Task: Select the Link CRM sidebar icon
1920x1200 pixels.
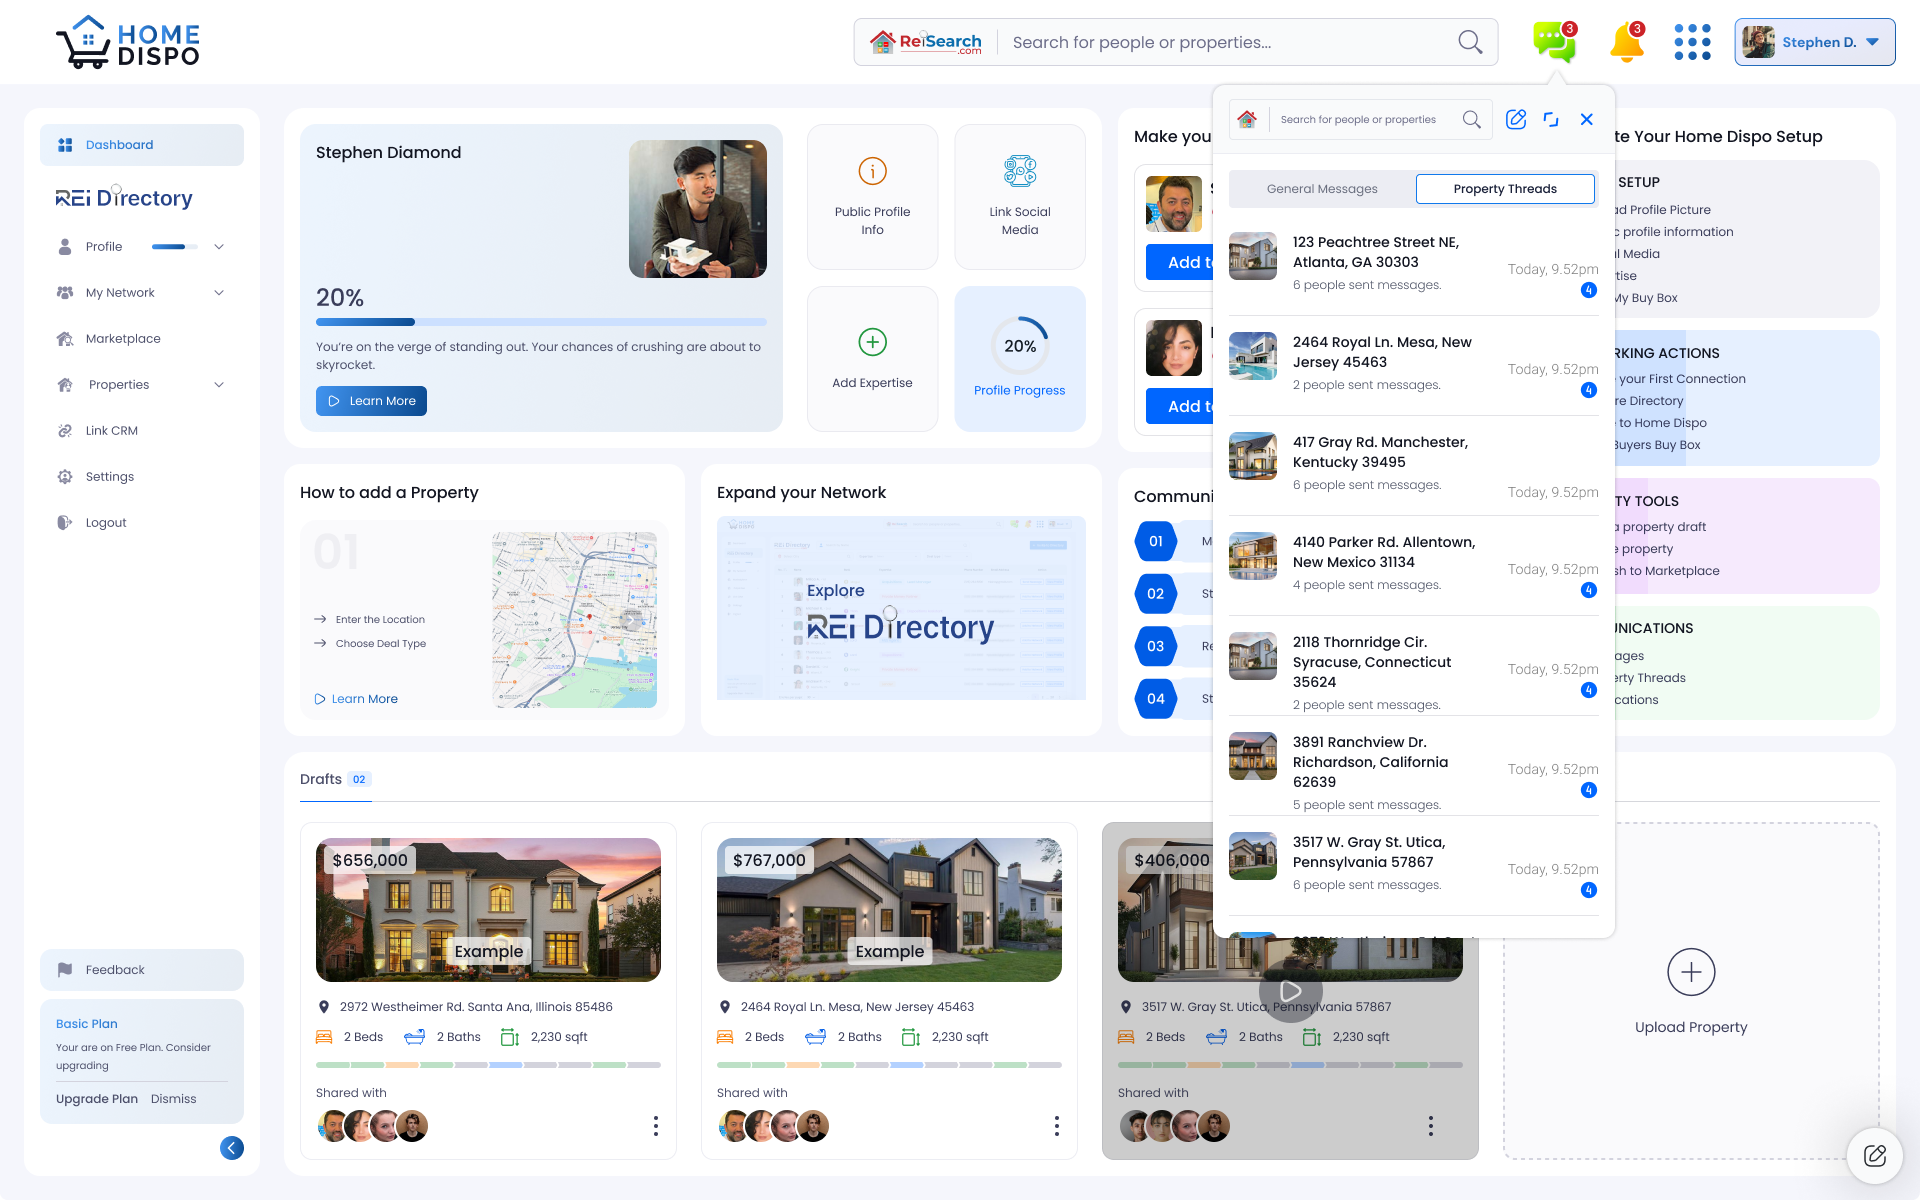Action: (x=65, y=430)
